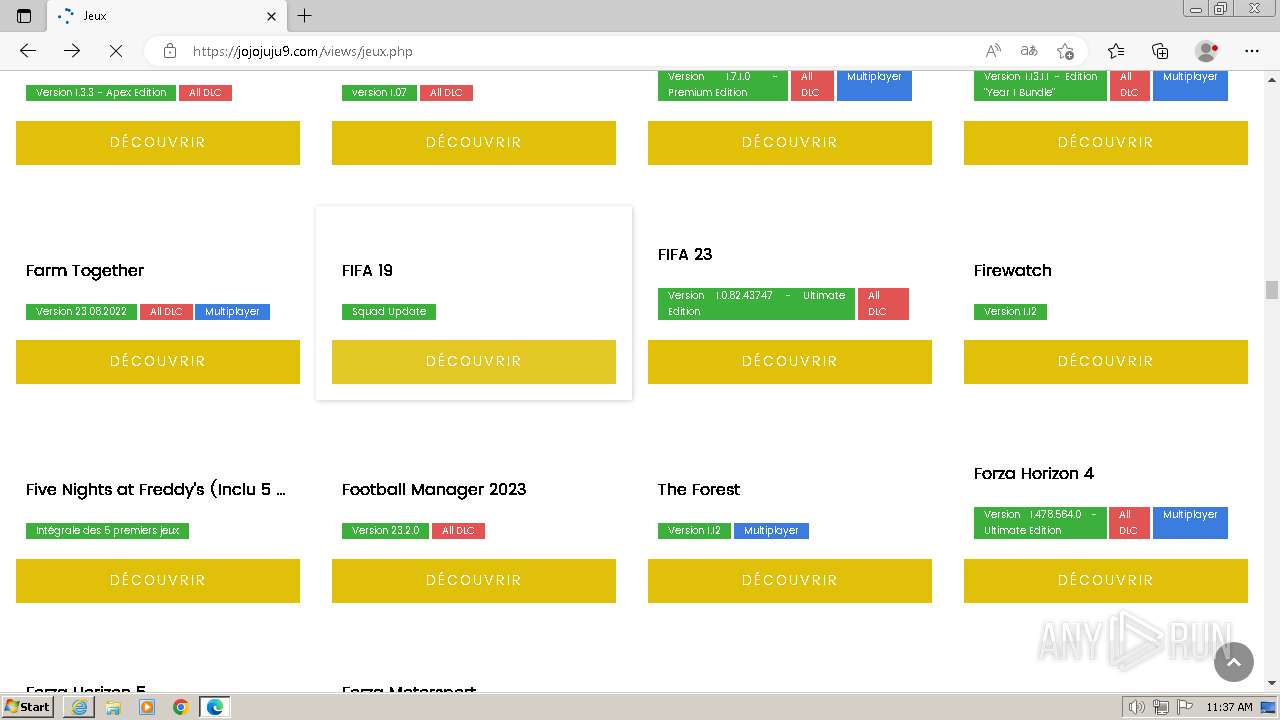Click Version 23.2.0 tag on Football Manager

386,531
